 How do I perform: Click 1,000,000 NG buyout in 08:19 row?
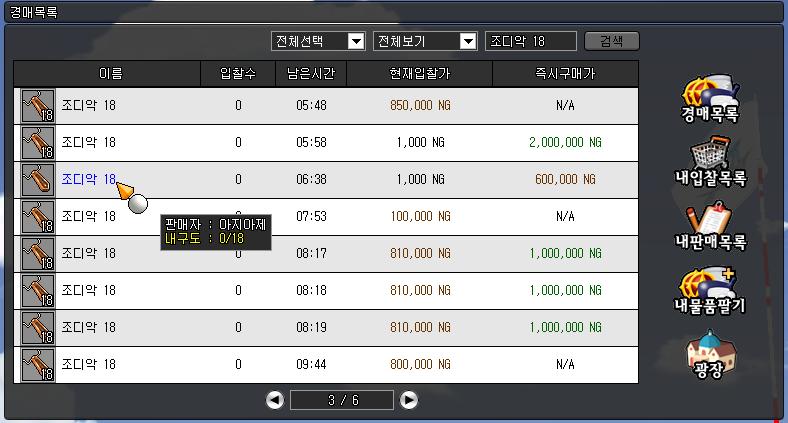(565, 328)
